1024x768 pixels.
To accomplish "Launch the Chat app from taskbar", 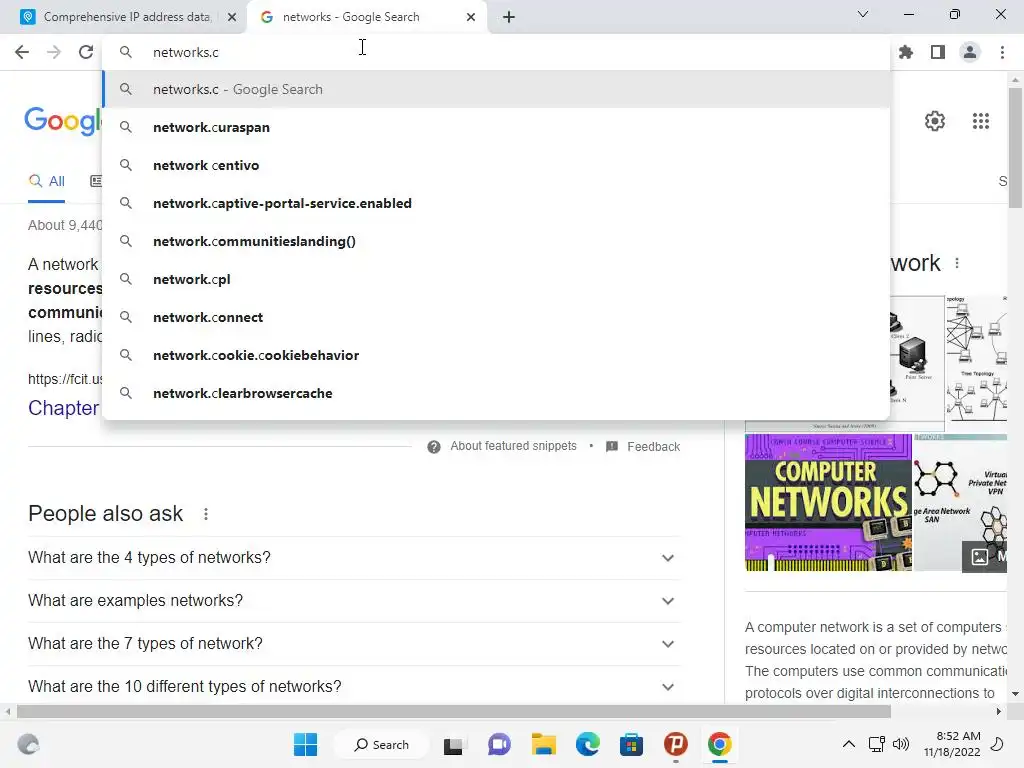I will coord(499,744).
